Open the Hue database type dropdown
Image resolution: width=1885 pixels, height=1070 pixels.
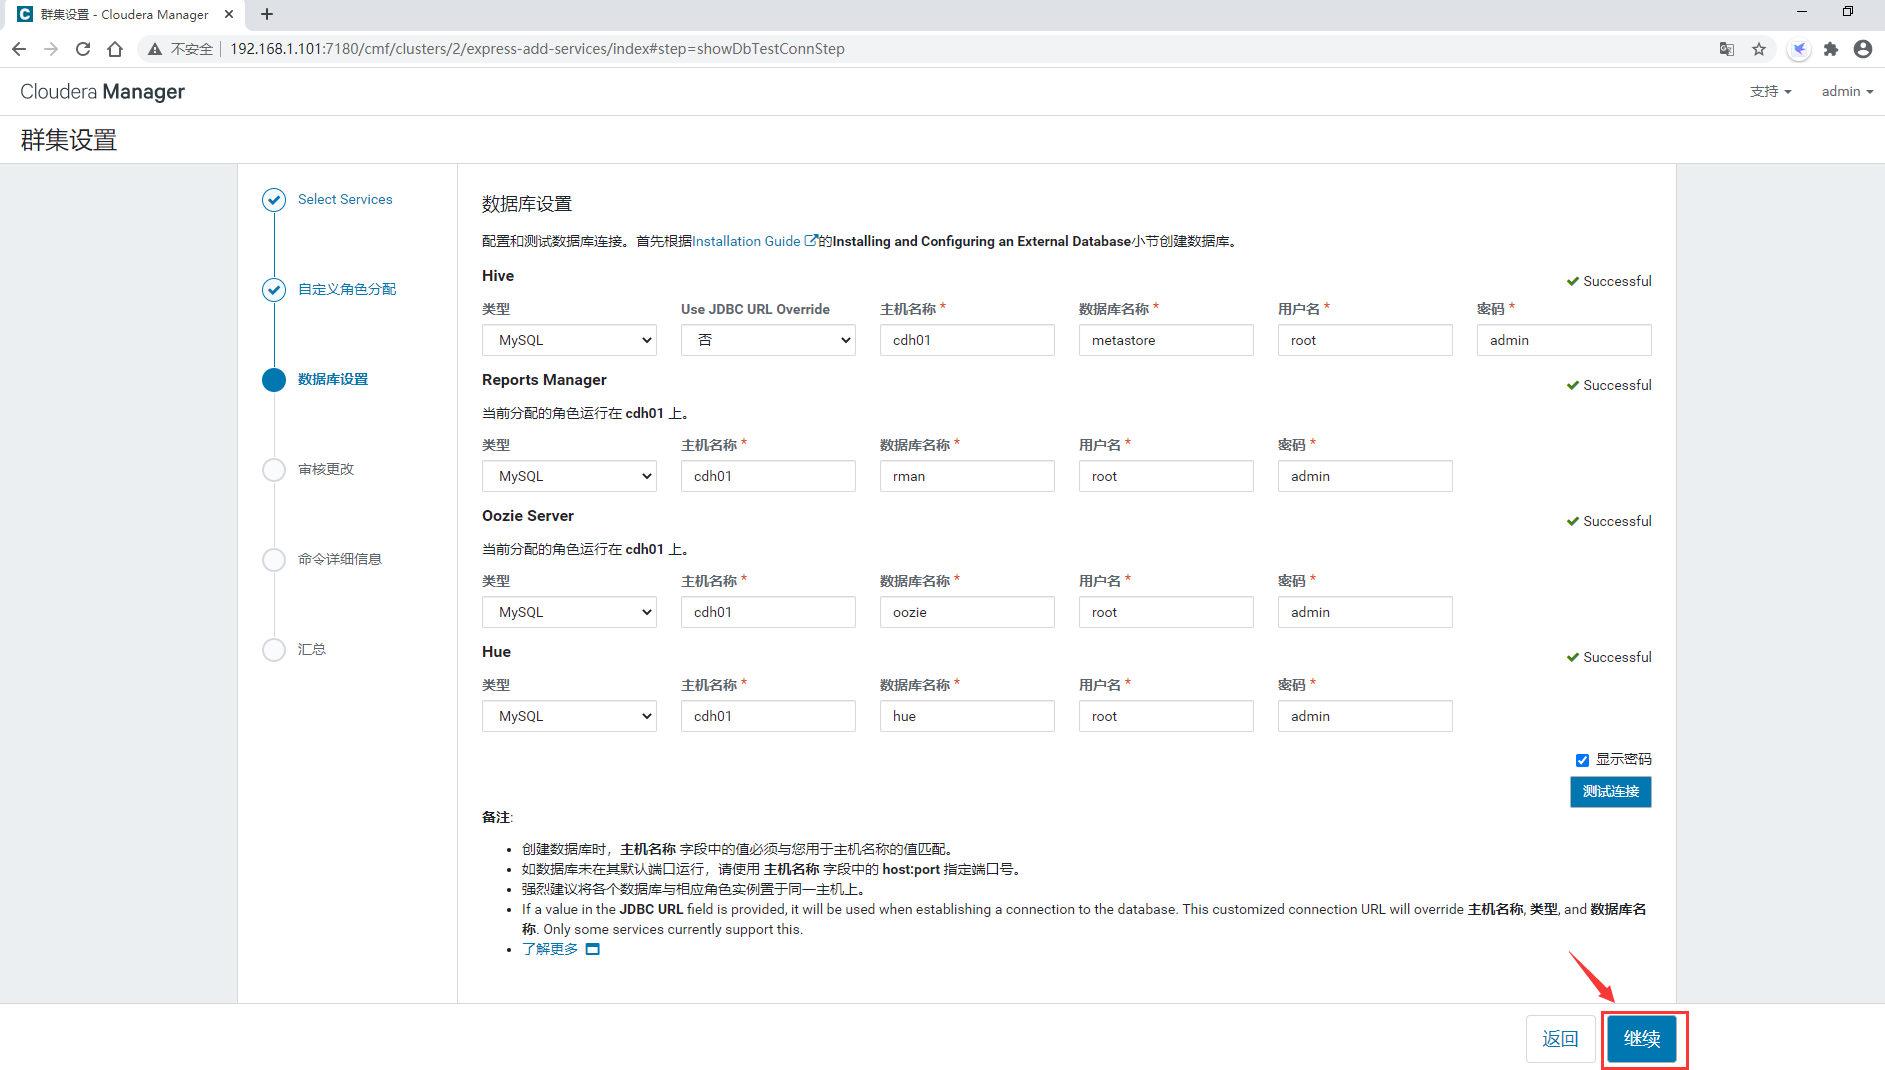(569, 716)
